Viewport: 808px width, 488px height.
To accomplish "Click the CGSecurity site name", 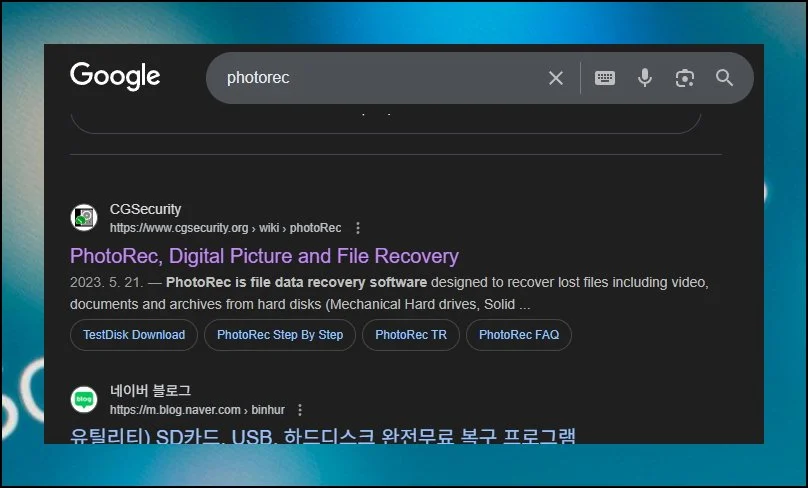I will pyautogui.click(x=145, y=209).
